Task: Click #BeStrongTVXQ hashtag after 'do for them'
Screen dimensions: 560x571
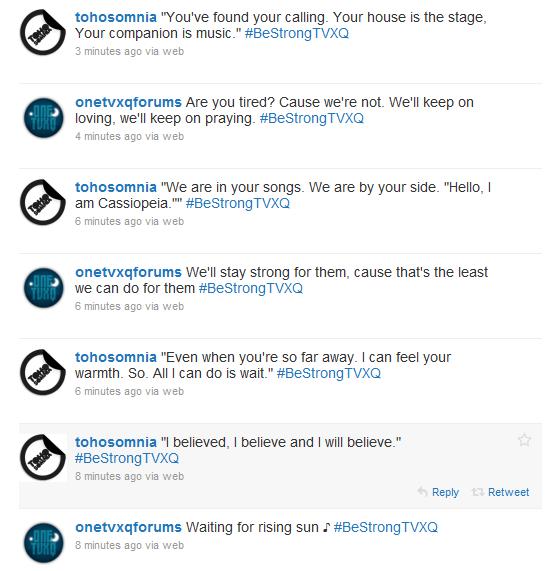Action: click(251, 288)
